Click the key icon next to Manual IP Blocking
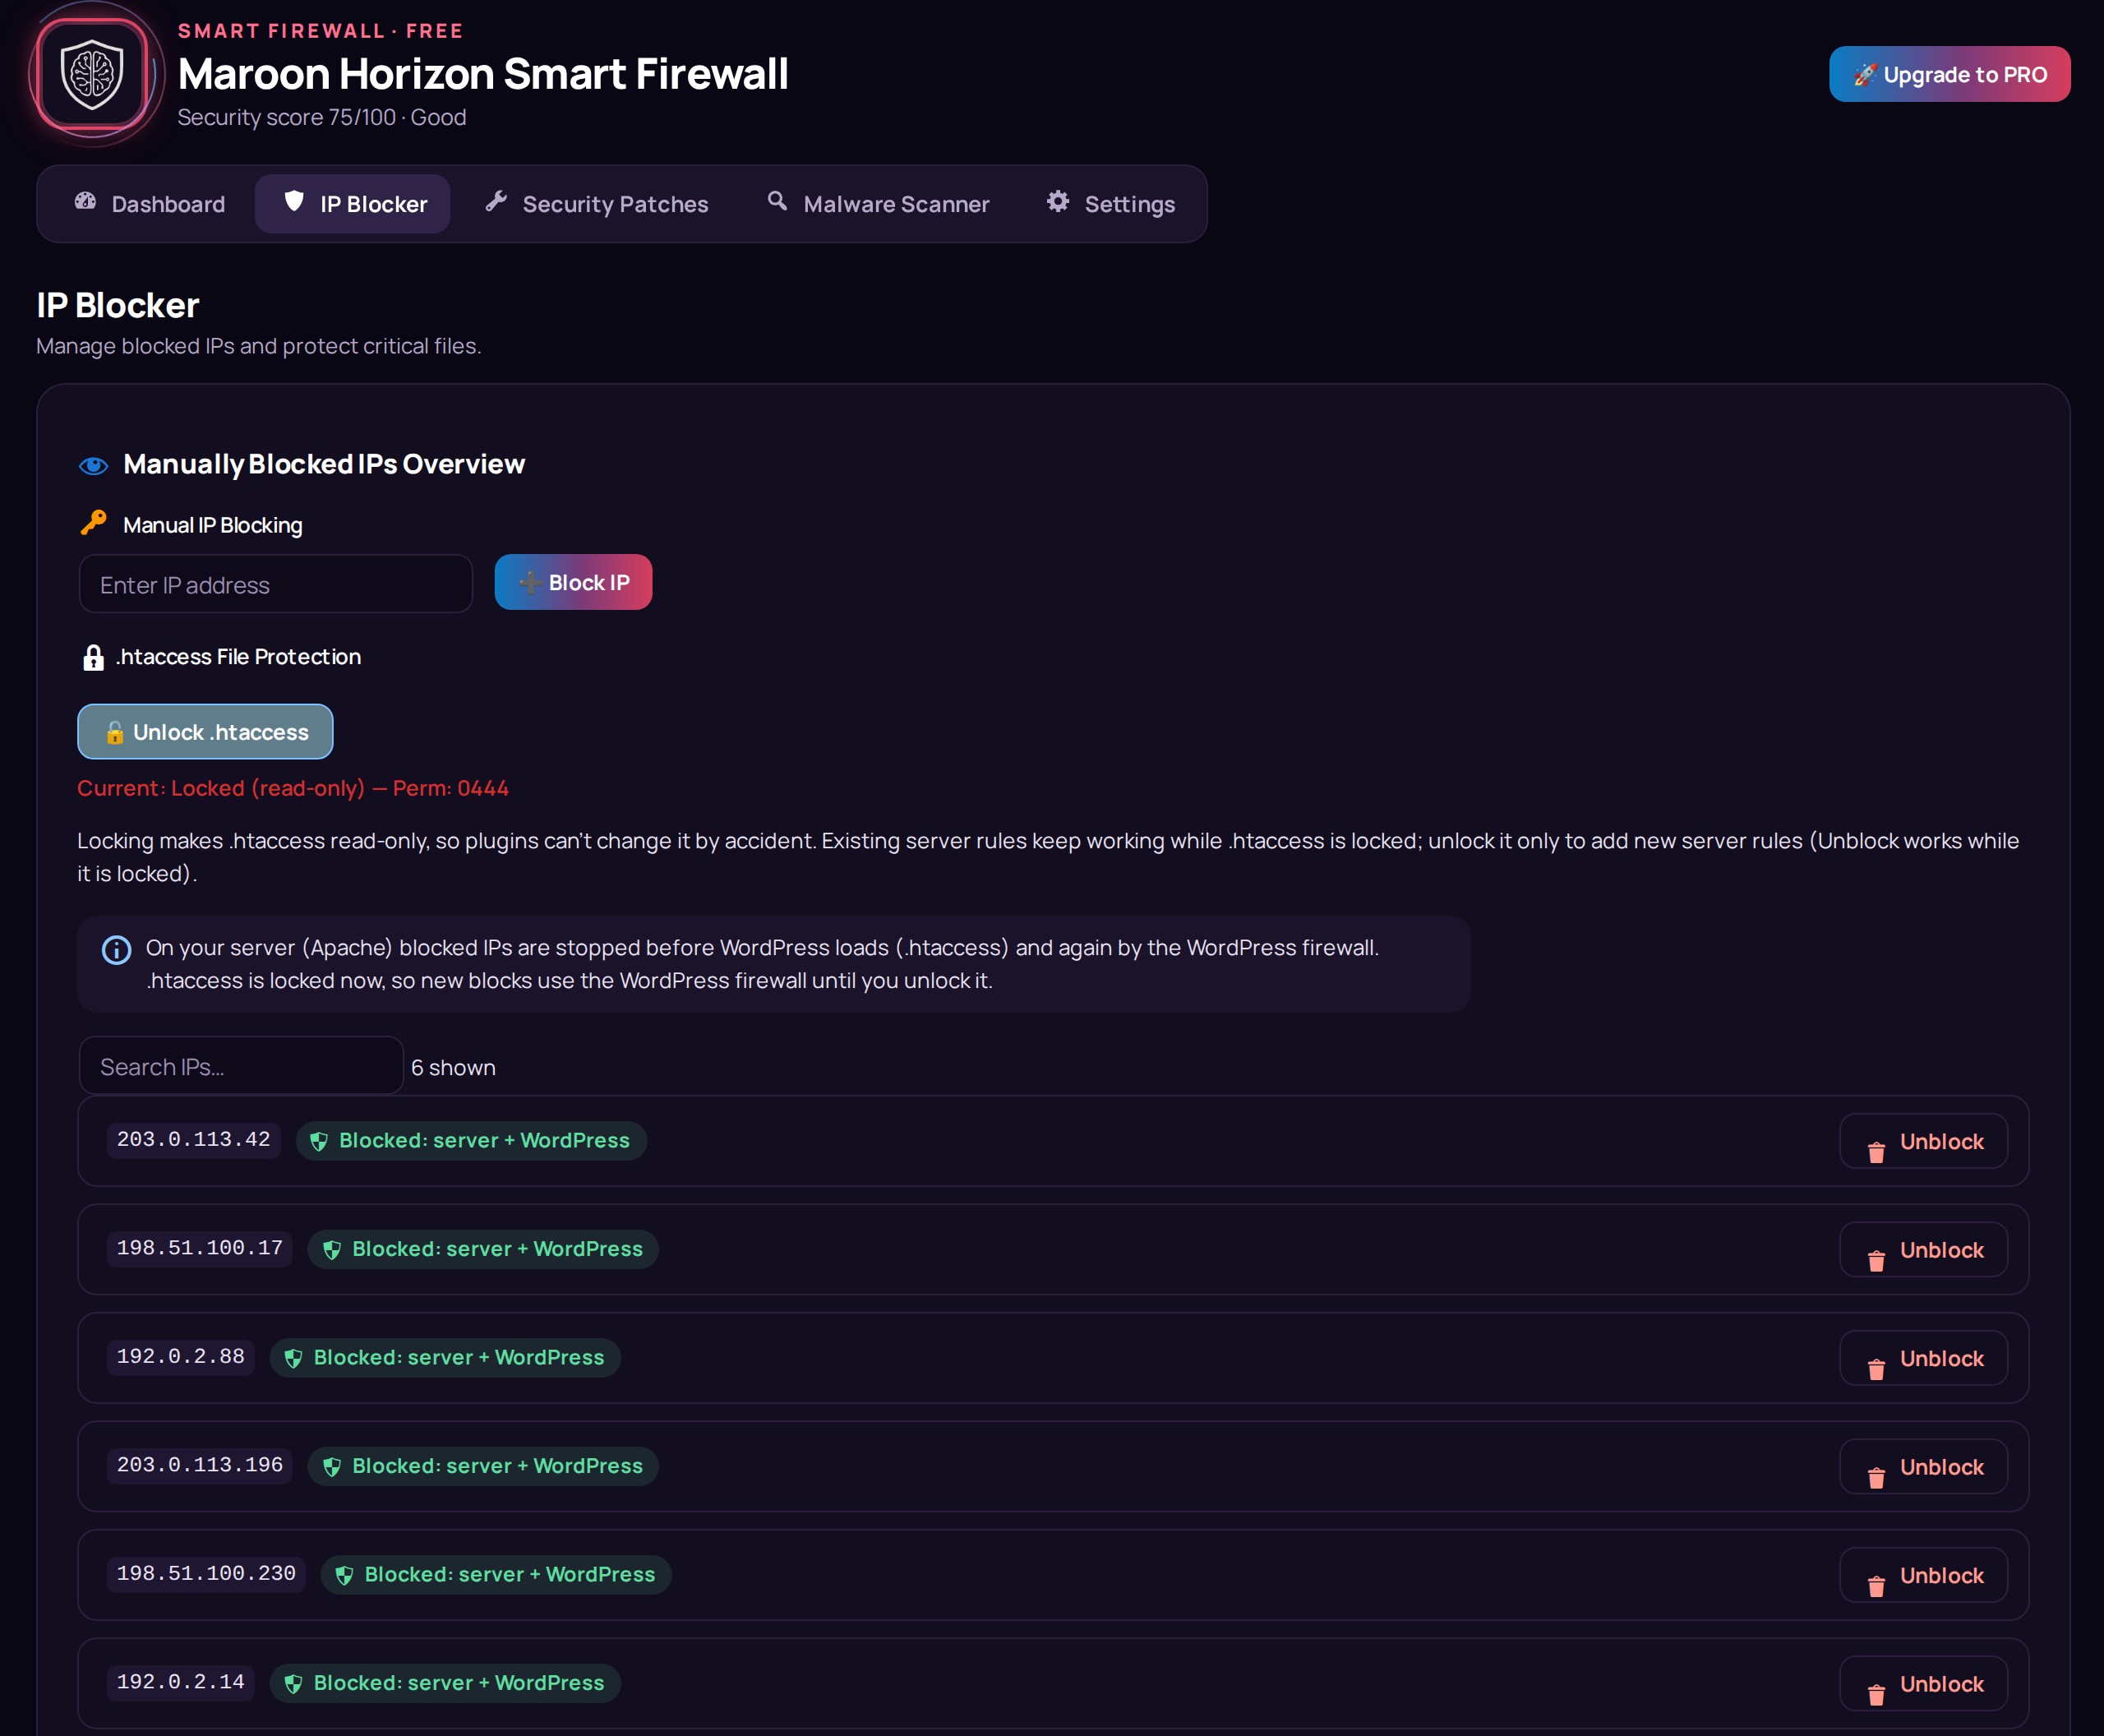This screenshot has height=1736, width=2104. point(93,523)
